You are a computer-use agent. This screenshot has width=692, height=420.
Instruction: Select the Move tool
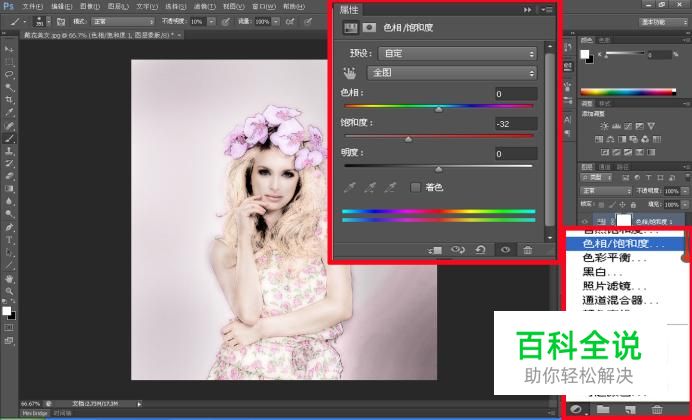[x=9, y=49]
